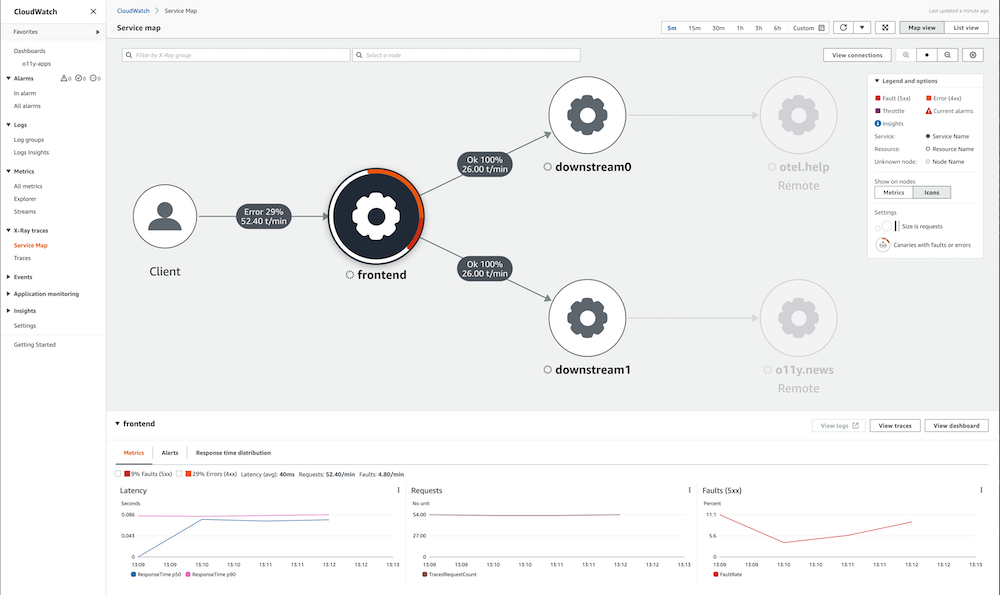Screen dimensions: 1000x595
Task: Open the Custom time range calendar icon
Action: [x=821, y=28]
